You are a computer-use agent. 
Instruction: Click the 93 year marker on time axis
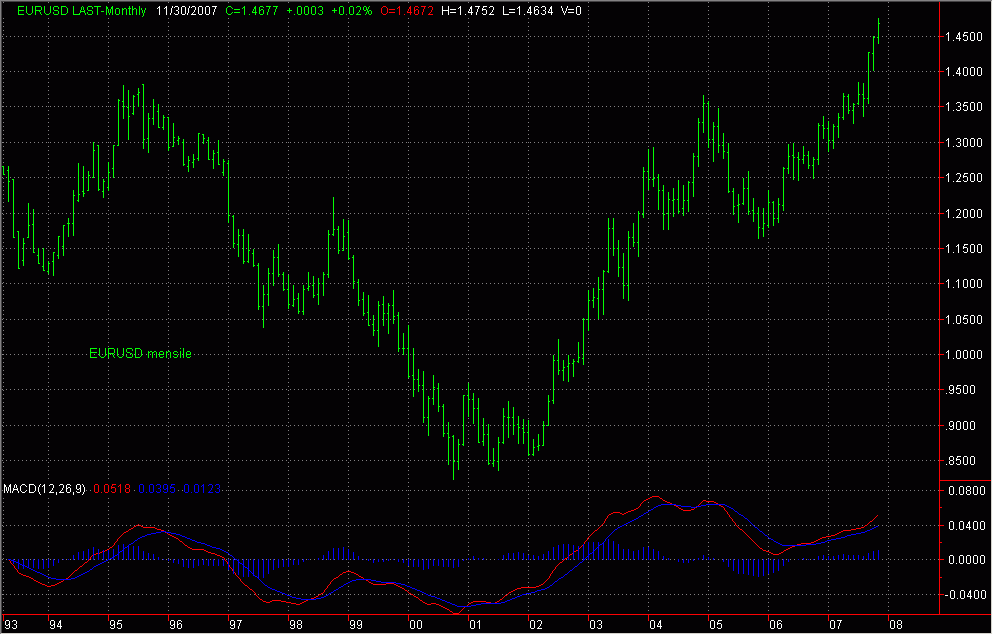pos(10,624)
